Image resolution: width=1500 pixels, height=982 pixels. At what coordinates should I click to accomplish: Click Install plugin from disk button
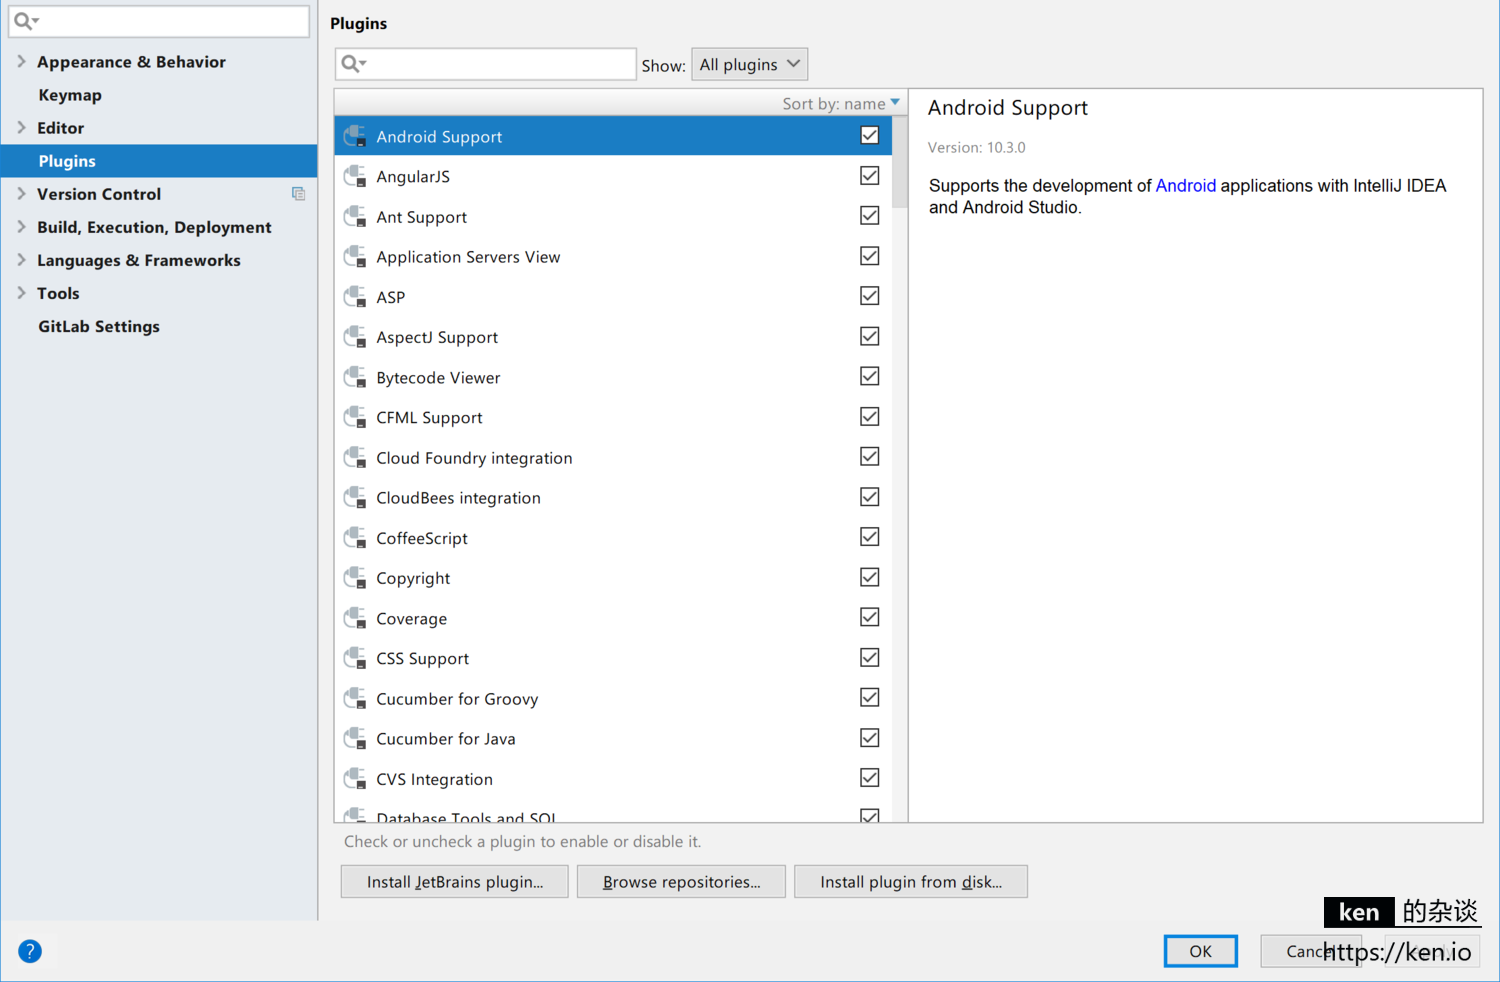911,882
